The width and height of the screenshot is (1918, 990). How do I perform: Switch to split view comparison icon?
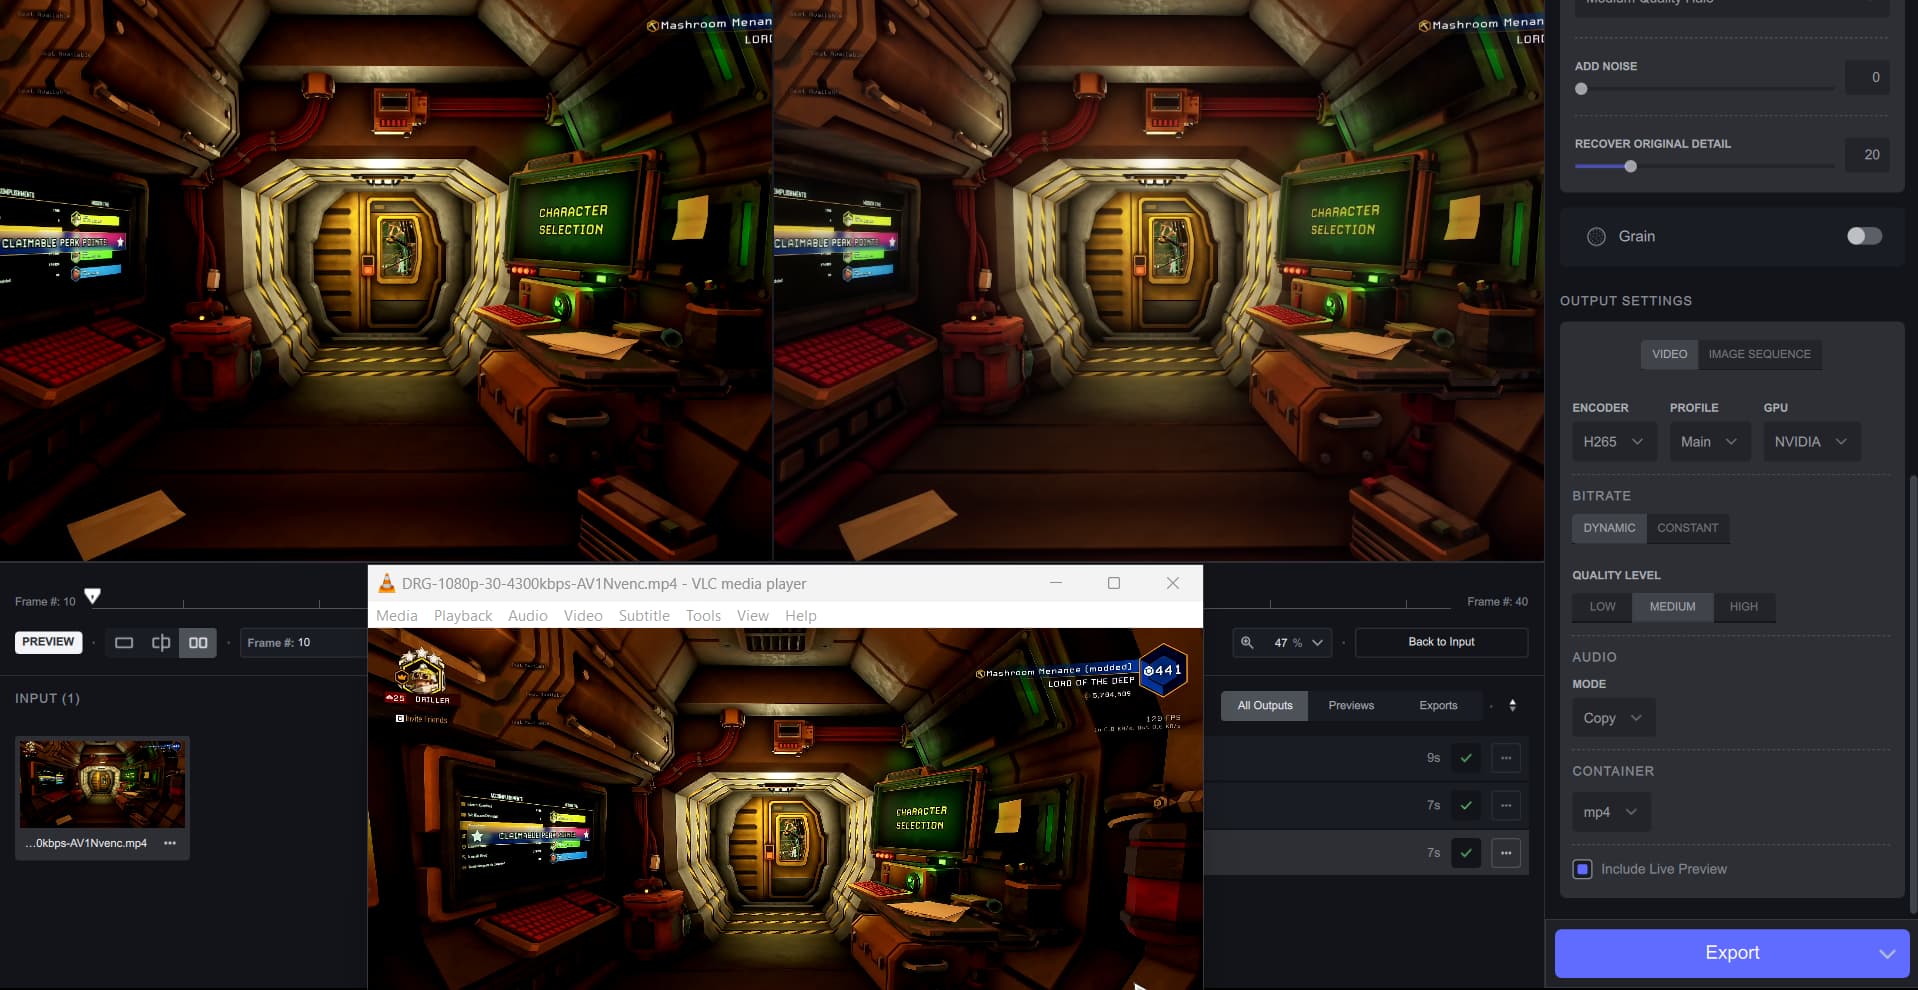(x=160, y=643)
